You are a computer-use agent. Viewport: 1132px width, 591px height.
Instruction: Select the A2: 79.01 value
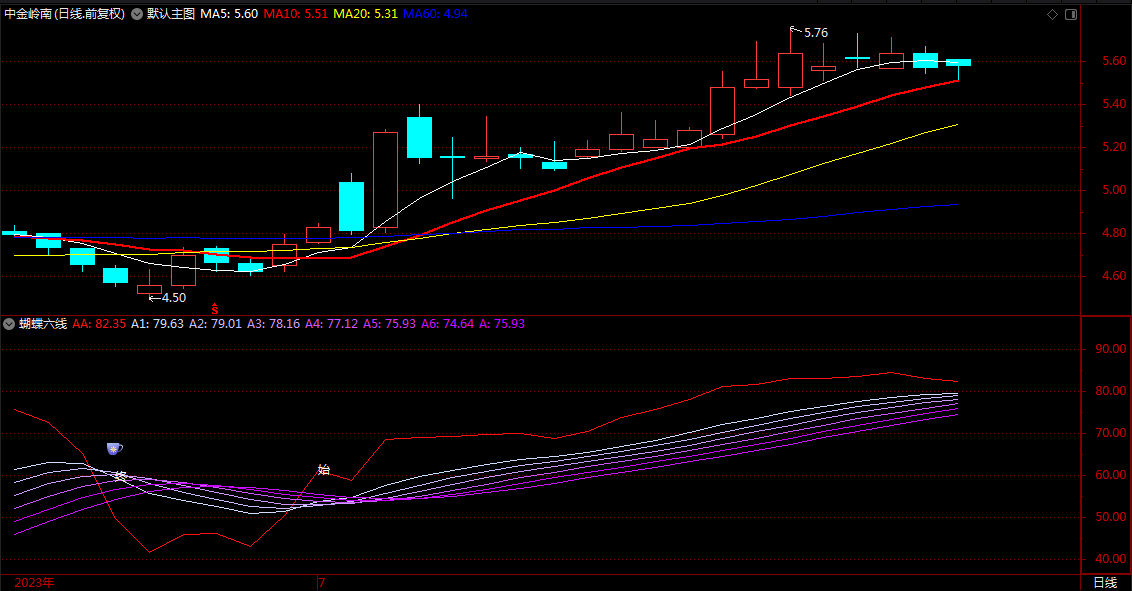215,324
